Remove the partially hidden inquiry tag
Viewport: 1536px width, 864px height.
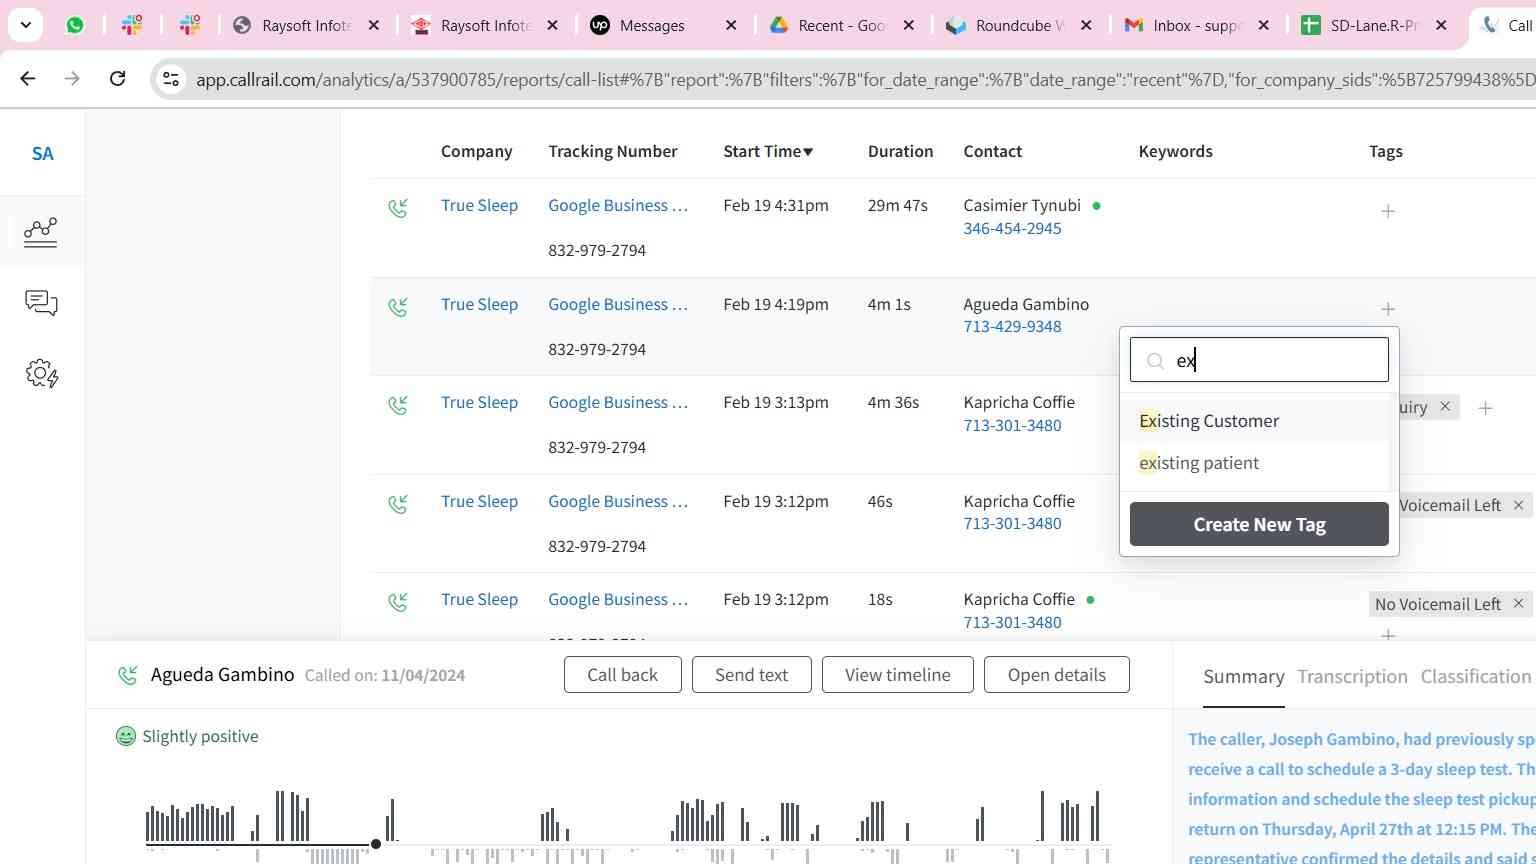pos(1445,407)
